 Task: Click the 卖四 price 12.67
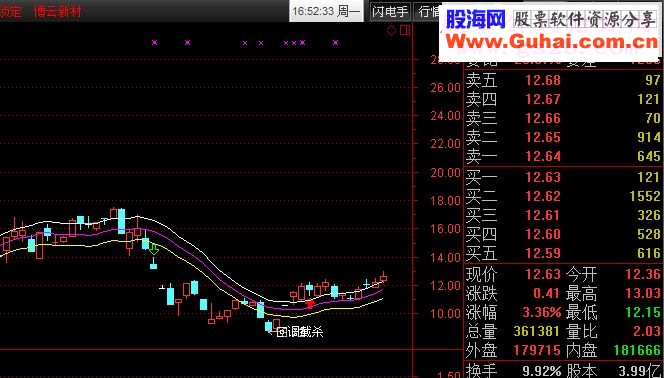click(x=543, y=99)
